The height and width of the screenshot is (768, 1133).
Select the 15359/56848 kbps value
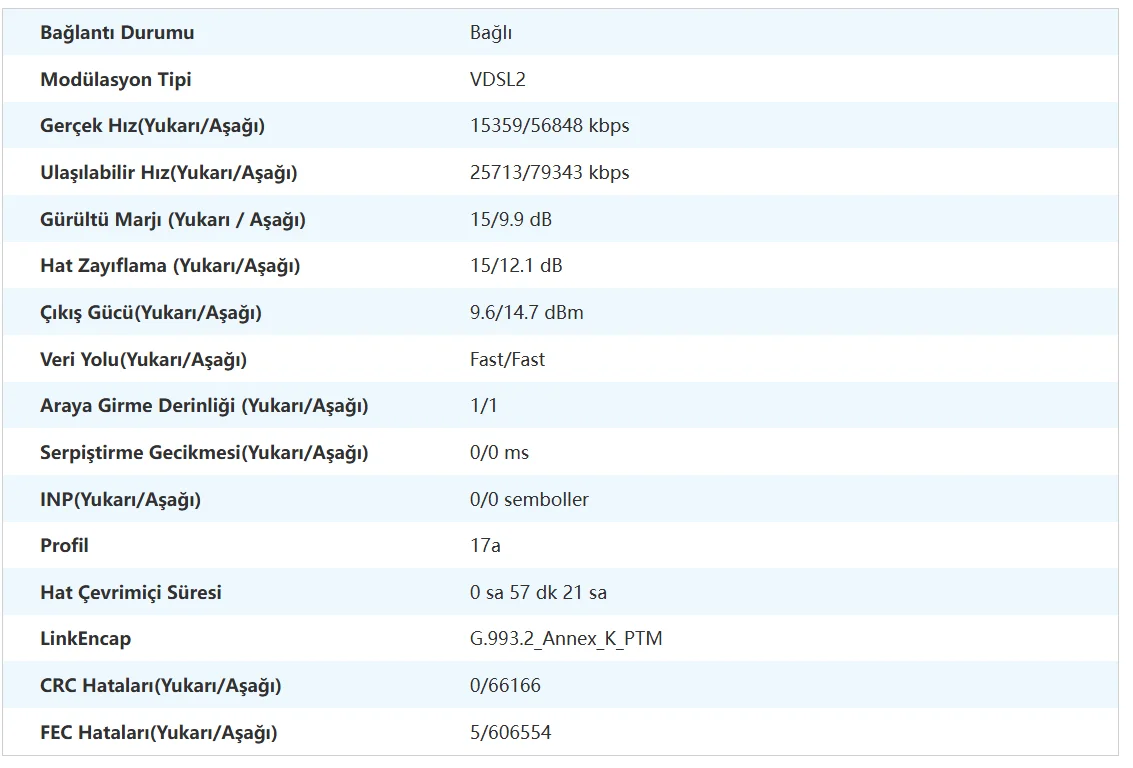(549, 126)
